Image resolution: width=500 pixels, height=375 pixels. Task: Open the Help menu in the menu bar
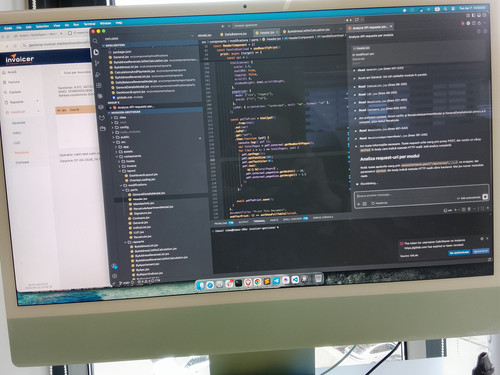pyautogui.click(x=119, y=23)
